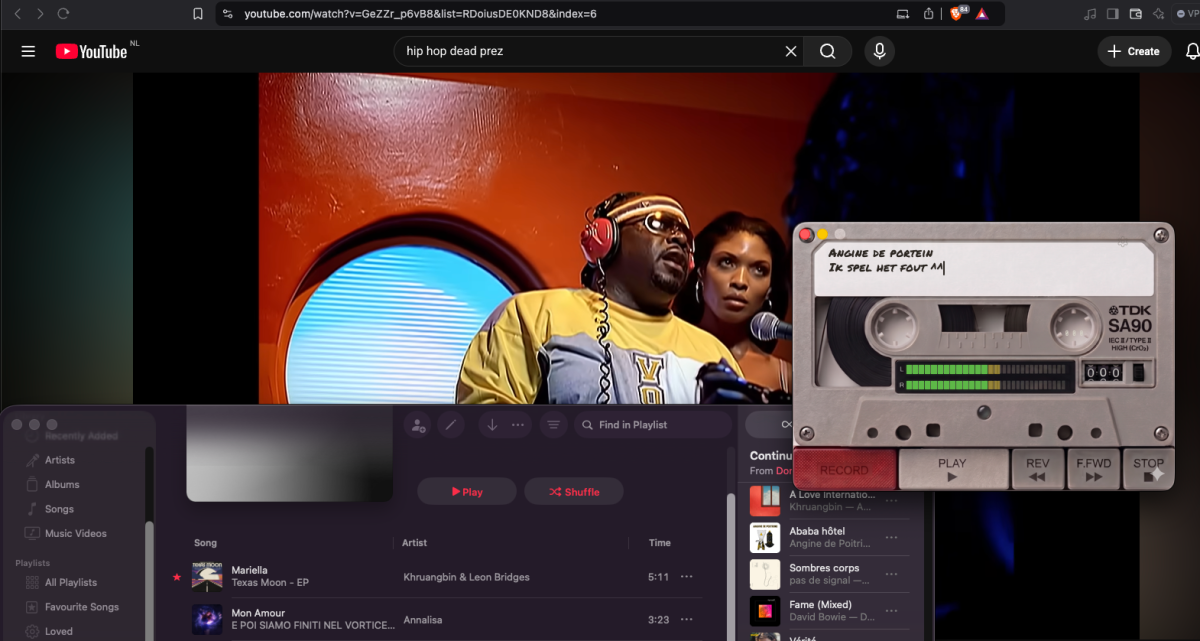The image size is (1200, 641).
Task: Click the YouTube Create button
Action: point(1133,51)
